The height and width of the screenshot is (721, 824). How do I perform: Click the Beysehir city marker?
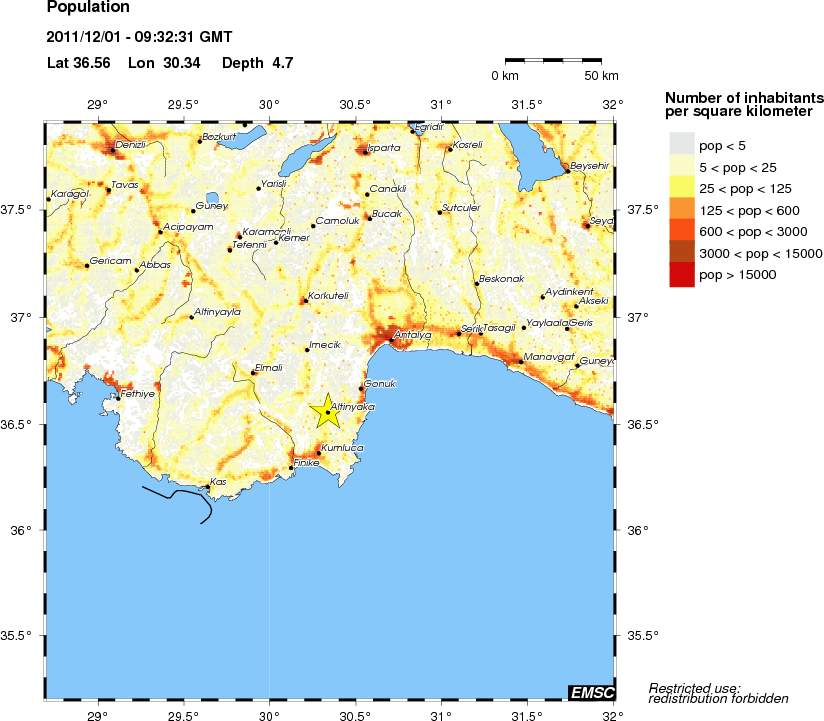pos(567,171)
